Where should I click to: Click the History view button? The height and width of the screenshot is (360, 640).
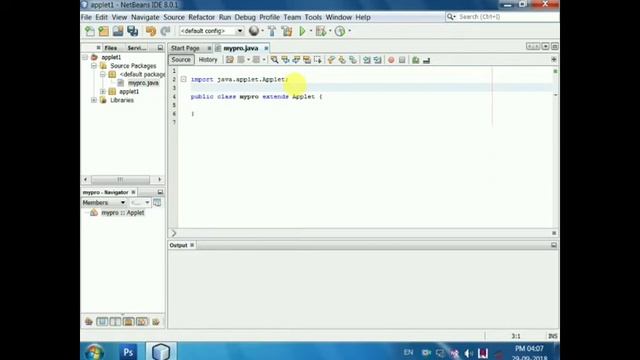pos(208,60)
